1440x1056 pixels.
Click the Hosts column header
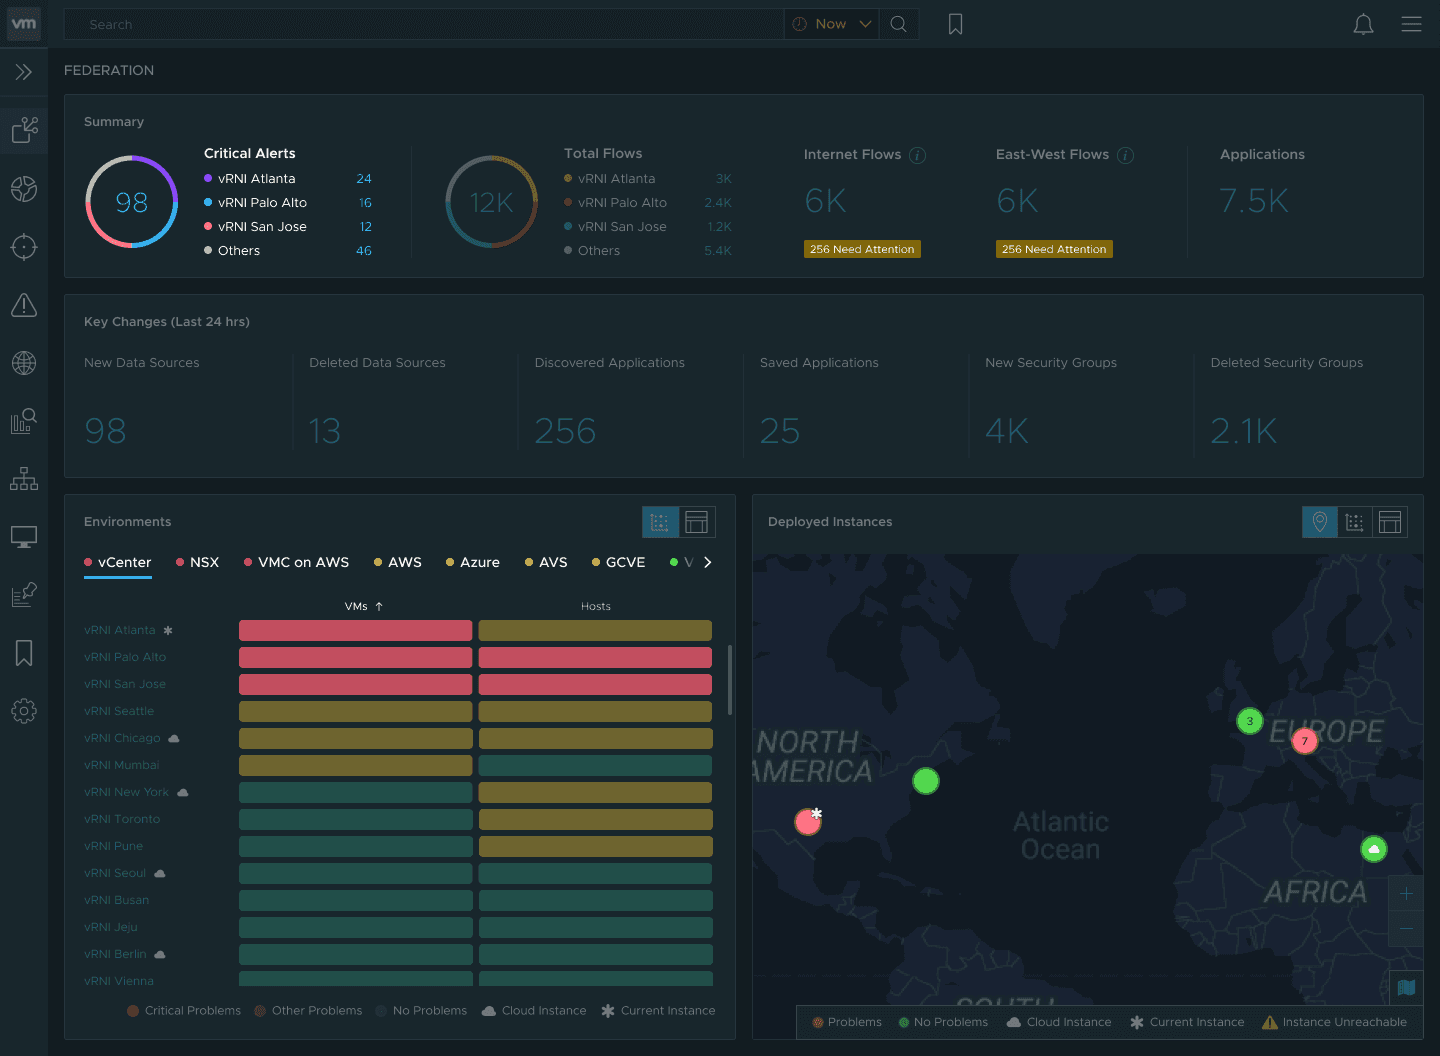[x=596, y=606]
